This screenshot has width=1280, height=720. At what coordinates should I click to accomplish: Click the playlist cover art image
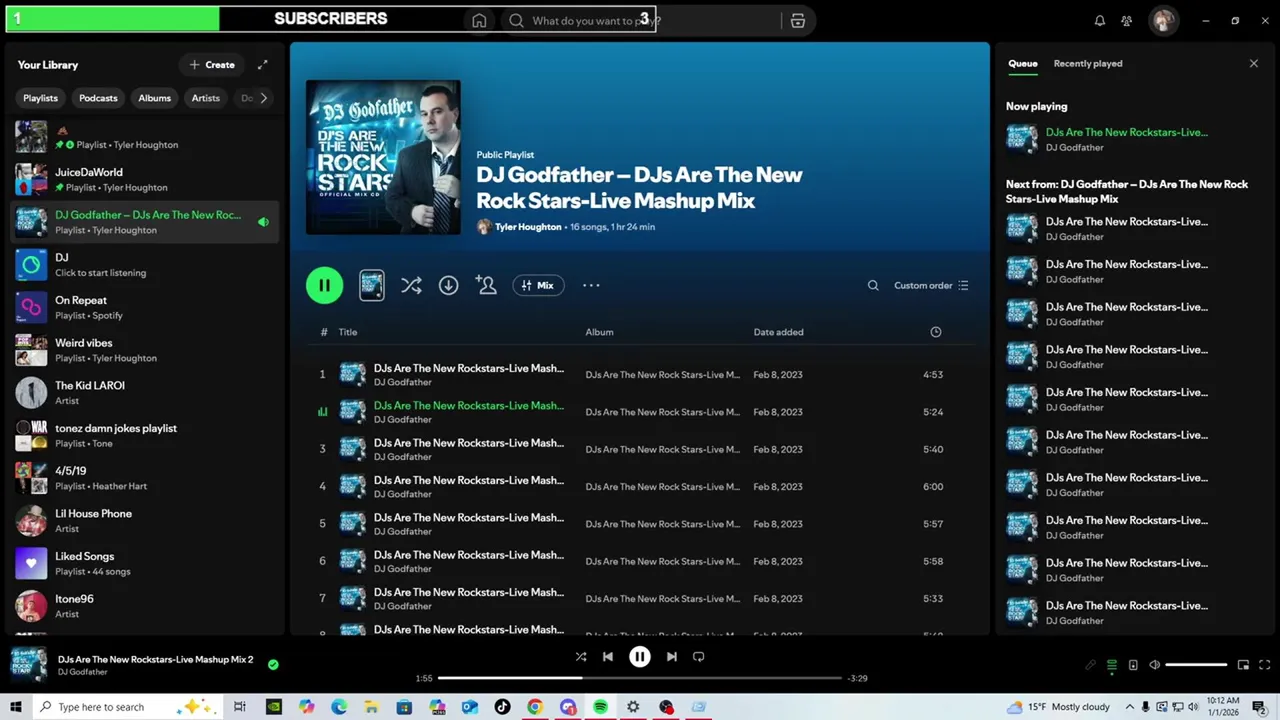pos(383,157)
